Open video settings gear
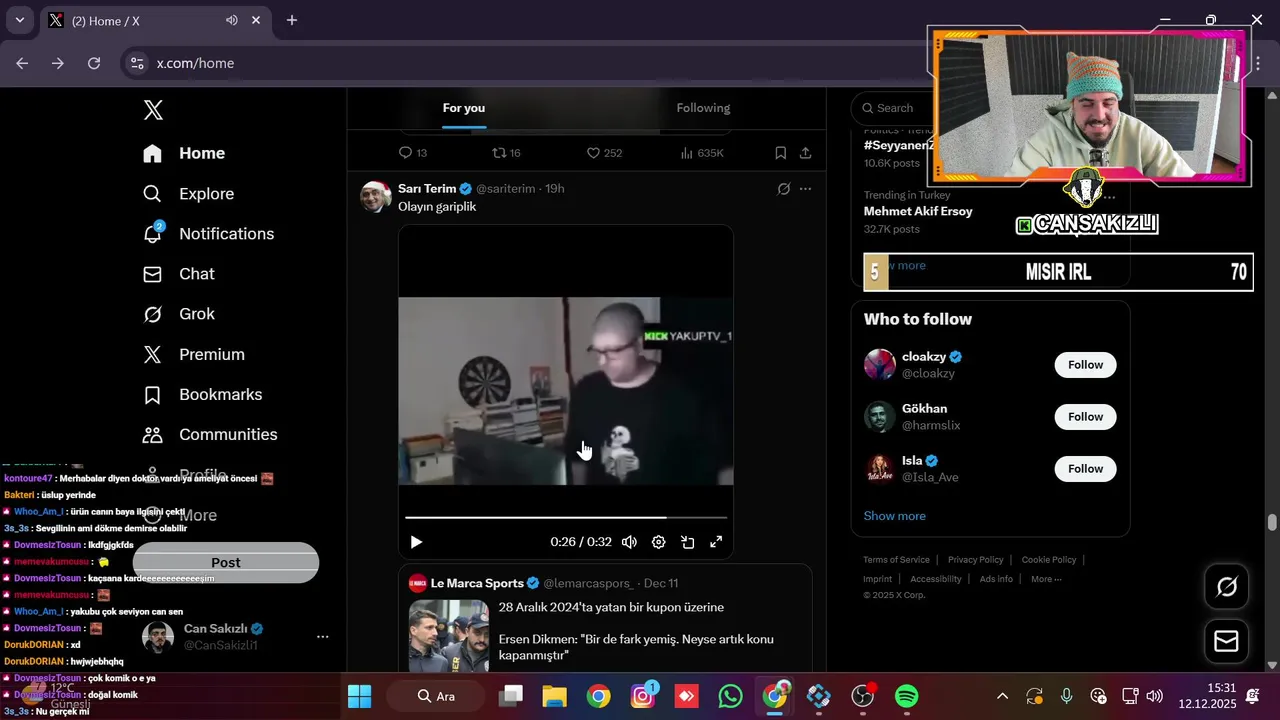The image size is (1280, 720). click(x=658, y=542)
